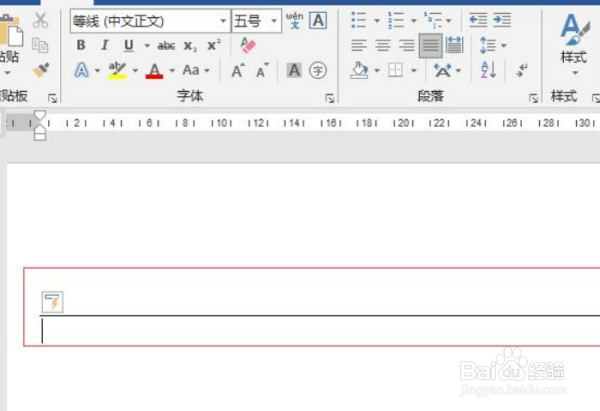The image size is (600, 411).
Task: Click the sort A-Z icon
Action: [489, 70]
